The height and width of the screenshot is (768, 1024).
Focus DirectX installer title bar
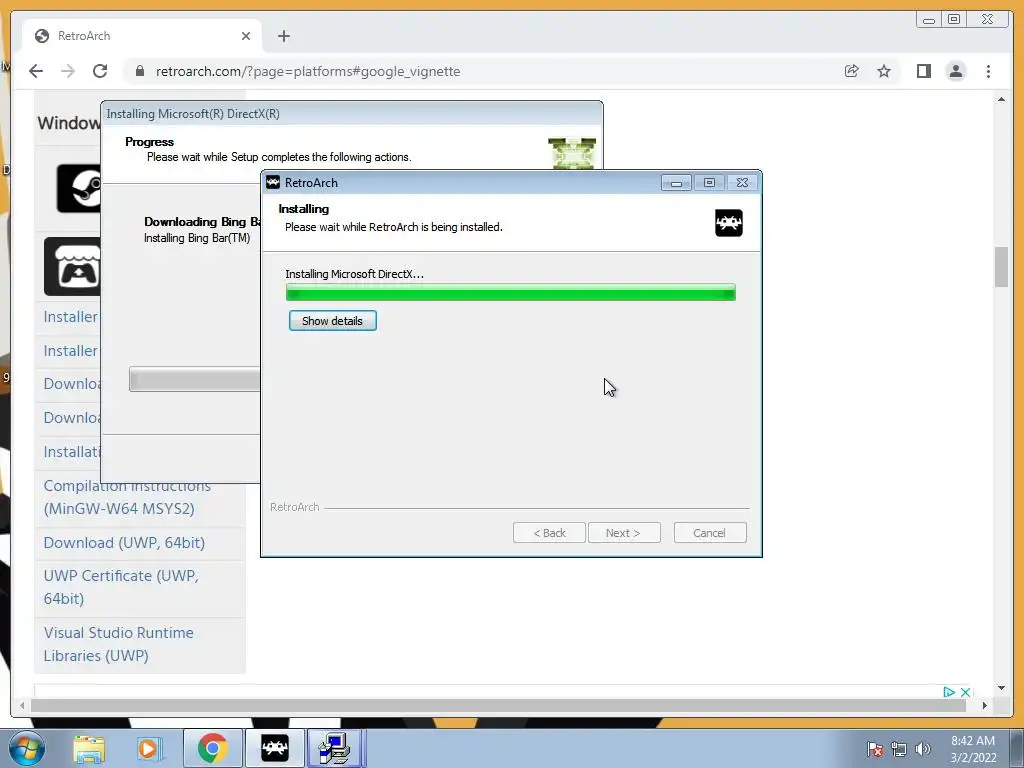351,114
